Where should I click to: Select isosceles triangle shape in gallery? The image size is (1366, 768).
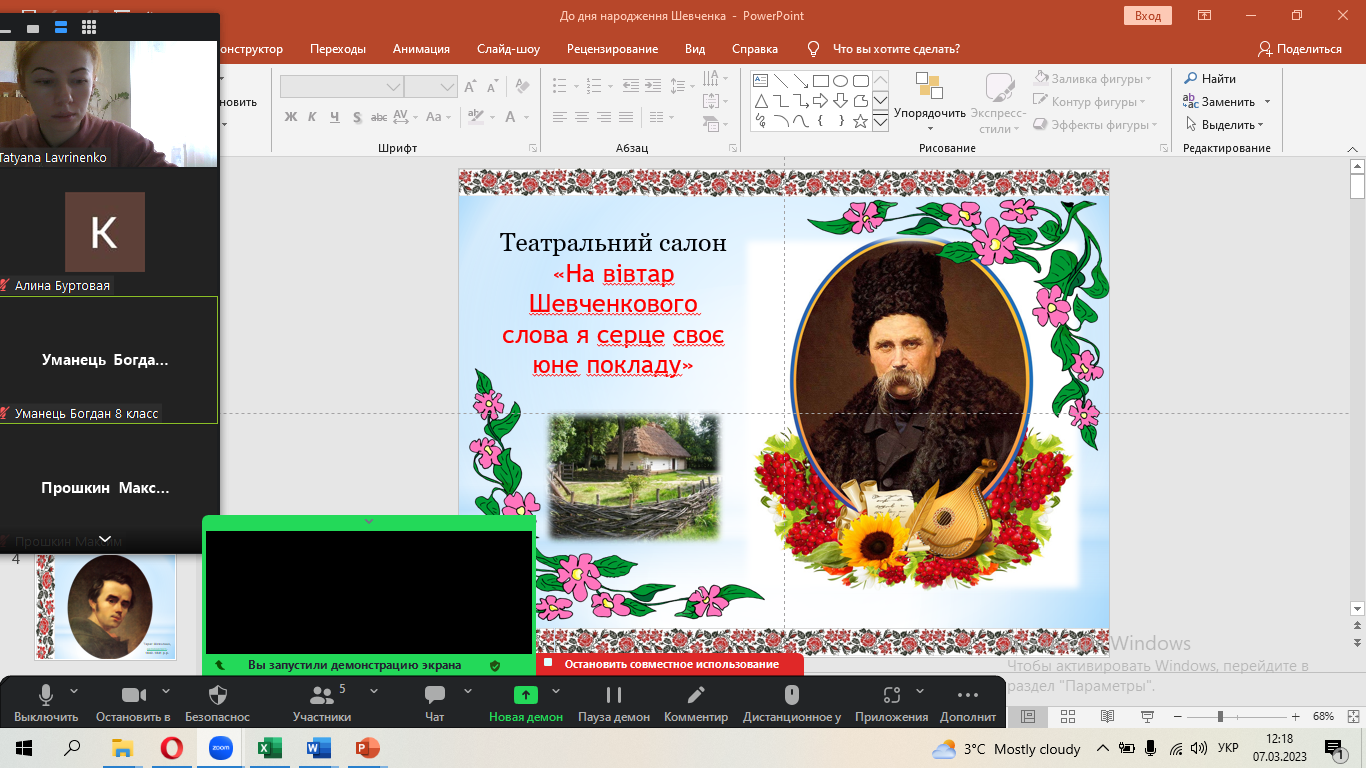[760, 101]
